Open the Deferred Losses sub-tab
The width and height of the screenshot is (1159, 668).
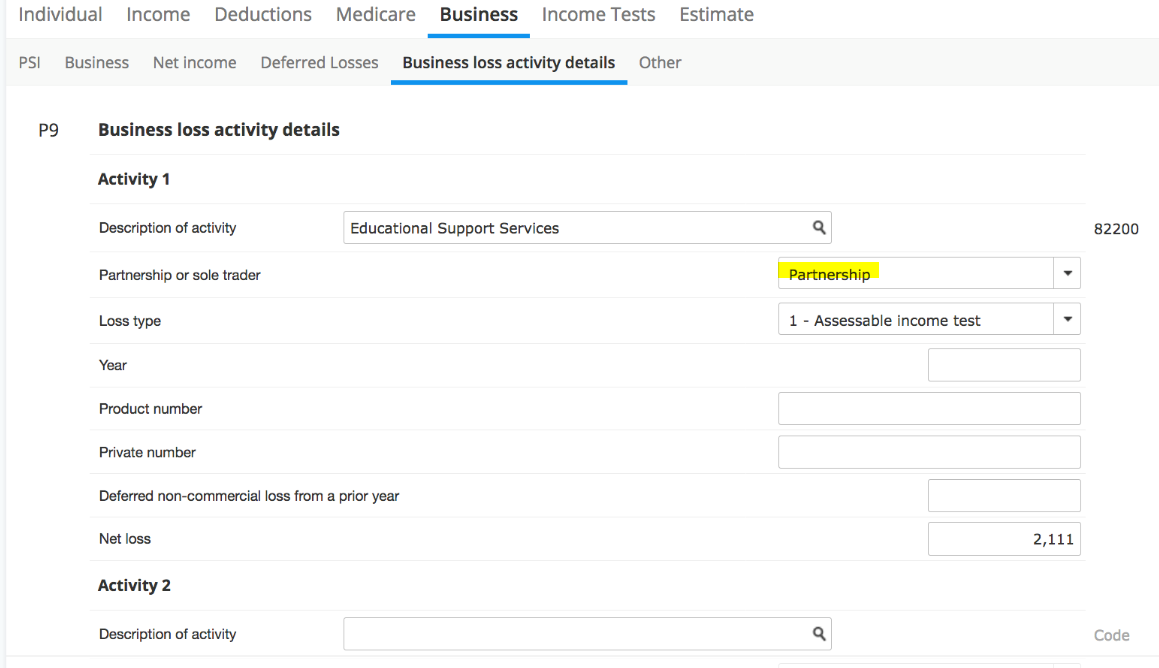(319, 63)
